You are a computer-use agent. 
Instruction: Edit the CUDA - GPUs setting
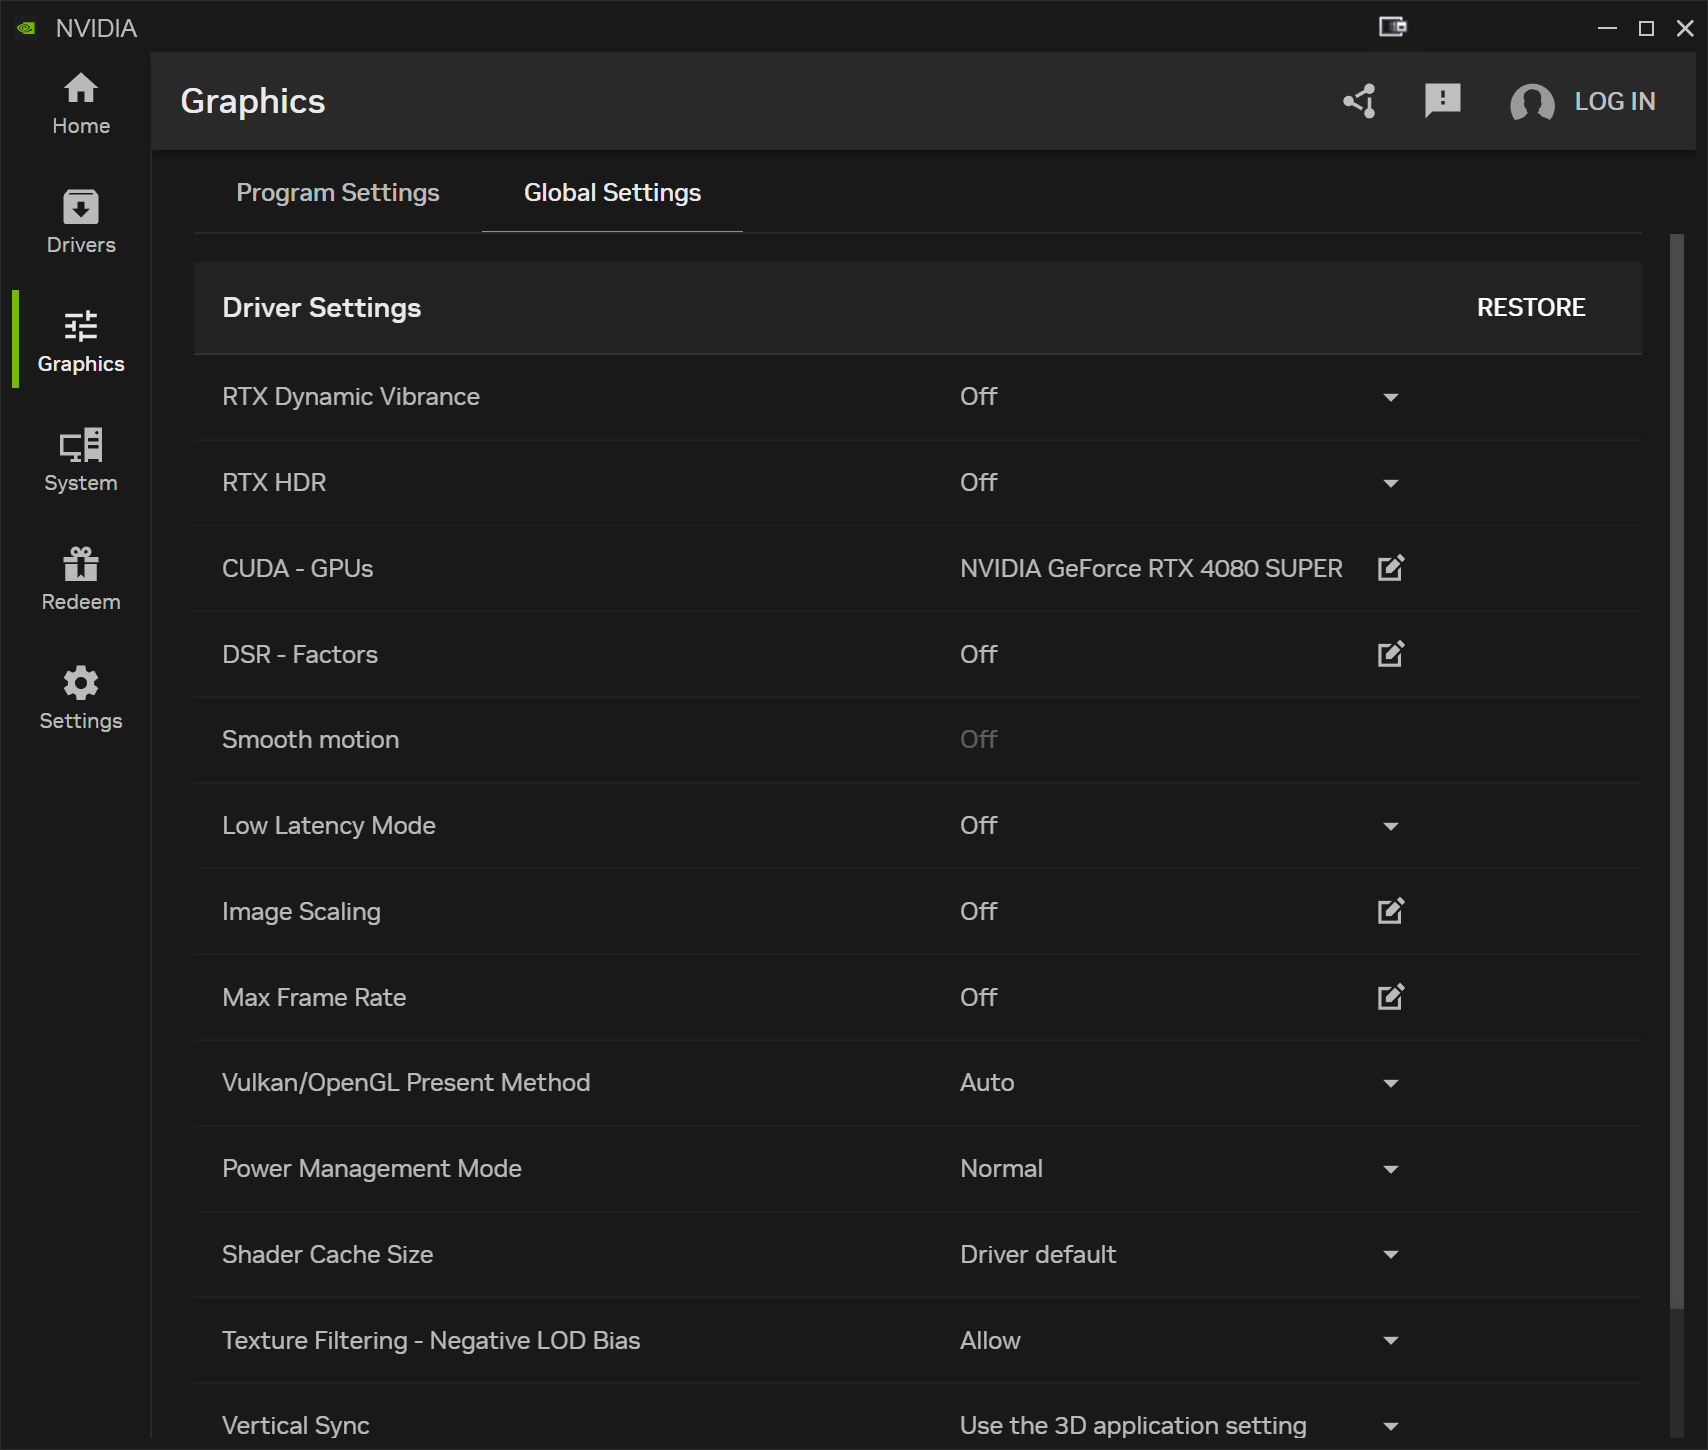coord(1391,568)
